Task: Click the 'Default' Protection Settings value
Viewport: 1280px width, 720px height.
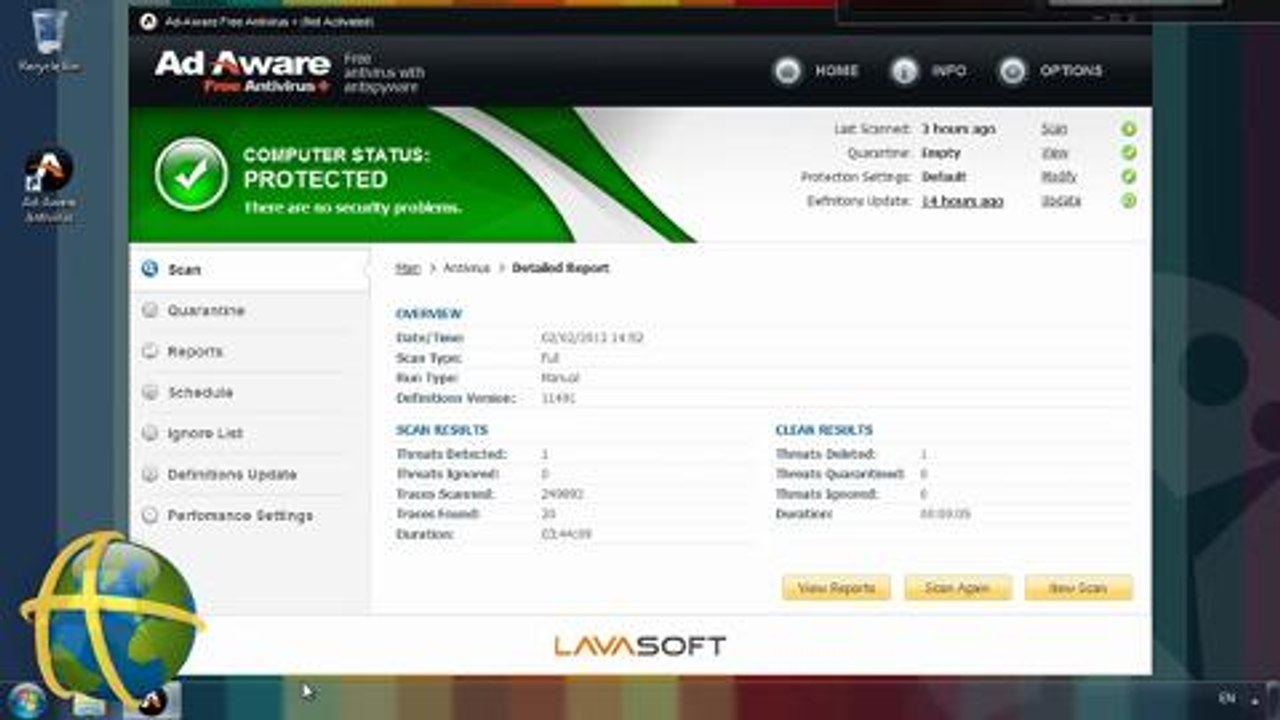Action: (944, 177)
